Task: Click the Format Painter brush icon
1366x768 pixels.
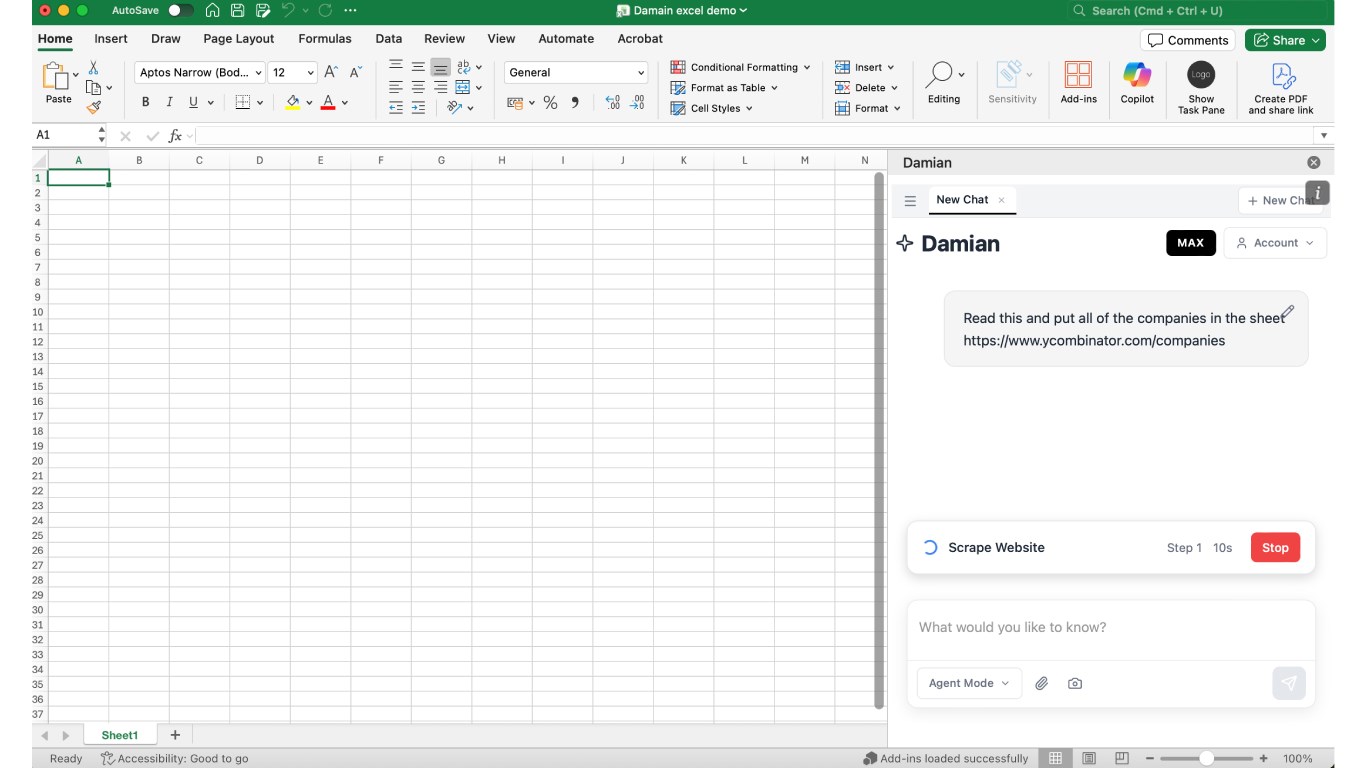Action: [x=93, y=107]
